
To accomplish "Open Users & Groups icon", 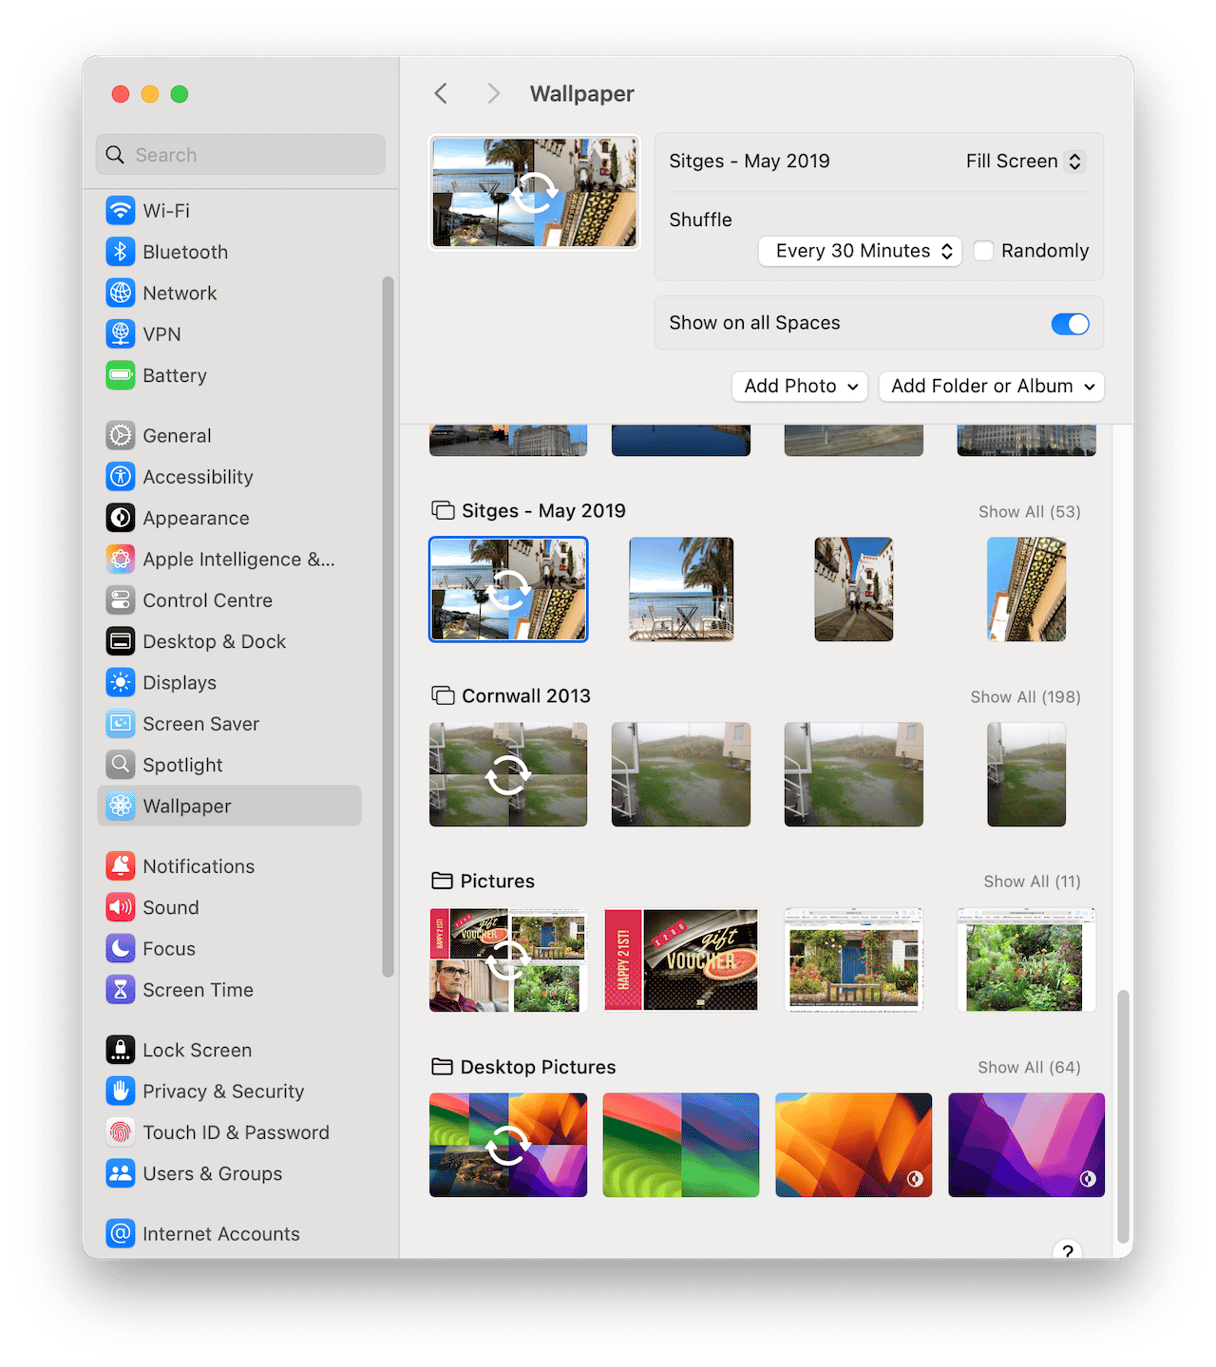I will [120, 1173].
